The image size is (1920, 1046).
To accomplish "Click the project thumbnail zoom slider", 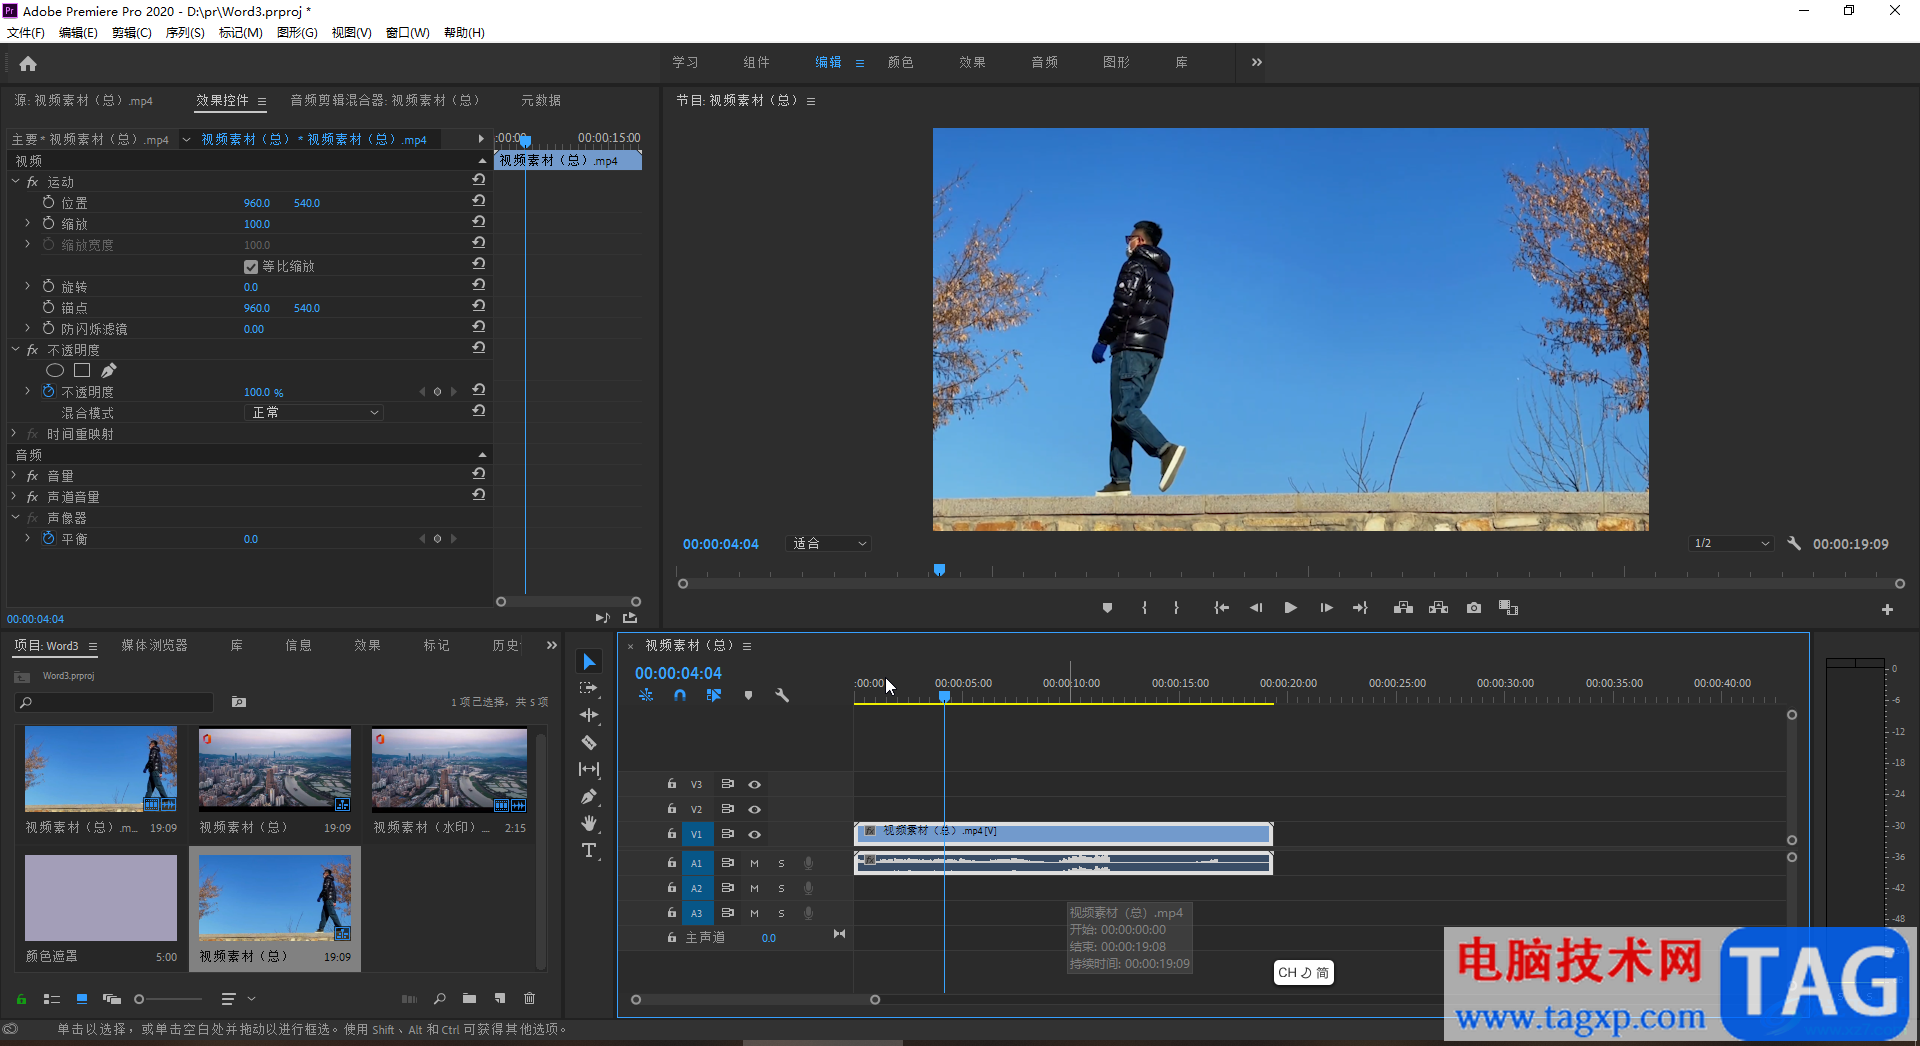I will (140, 999).
